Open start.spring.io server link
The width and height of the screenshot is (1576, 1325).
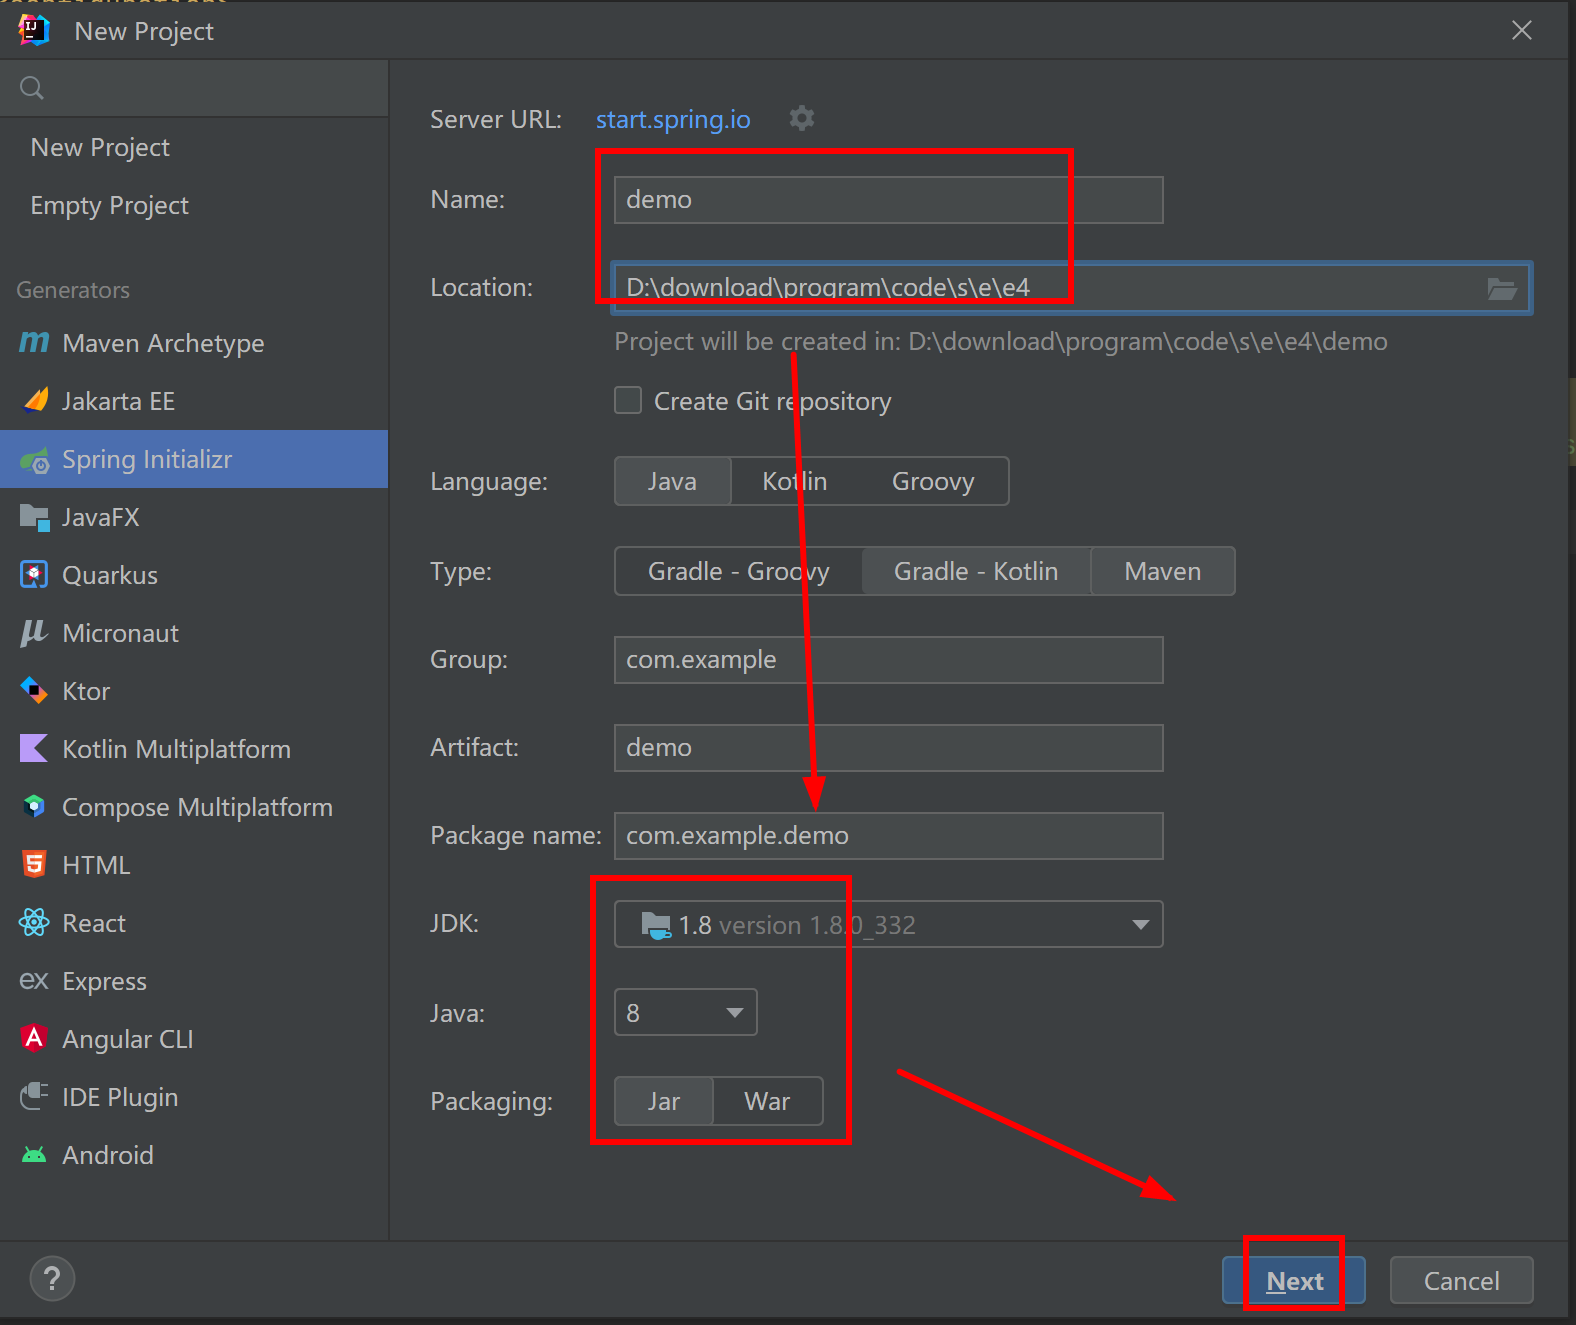pyautogui.click(x=673, y=119)
